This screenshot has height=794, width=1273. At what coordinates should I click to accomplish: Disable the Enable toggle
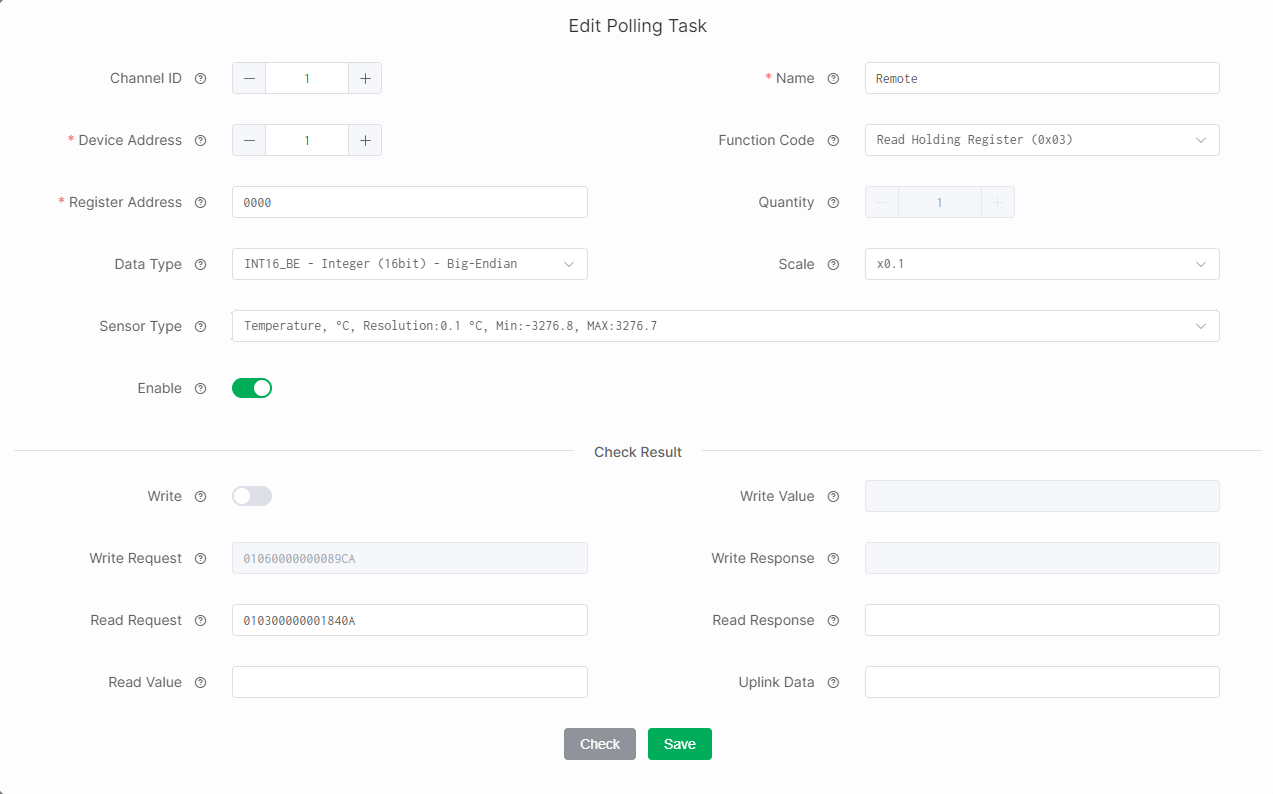pyautogui.click(x=251, y=388)
